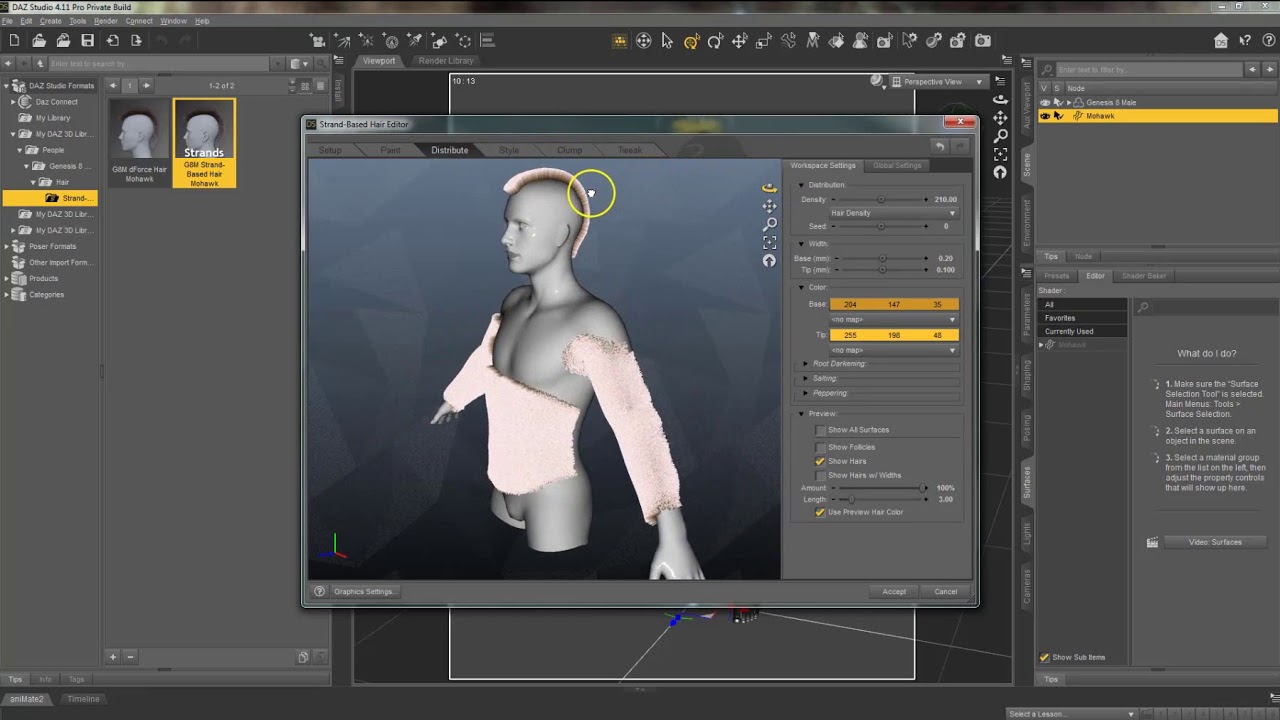Click the Cancel button

tap(946, 592)
